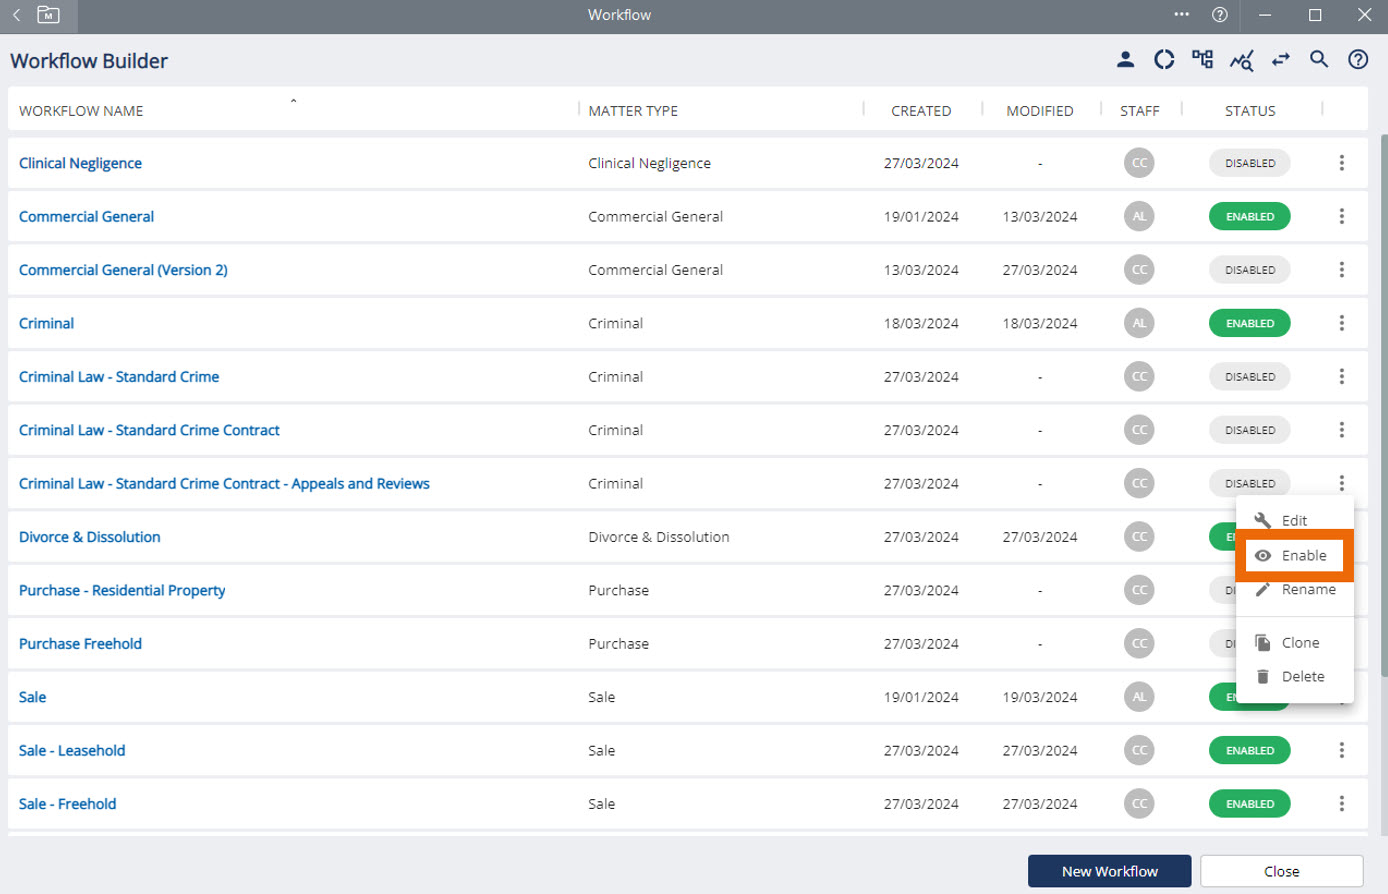
Task: Open the hierarchy tree diagram icon
Action: coord(1202,60)
